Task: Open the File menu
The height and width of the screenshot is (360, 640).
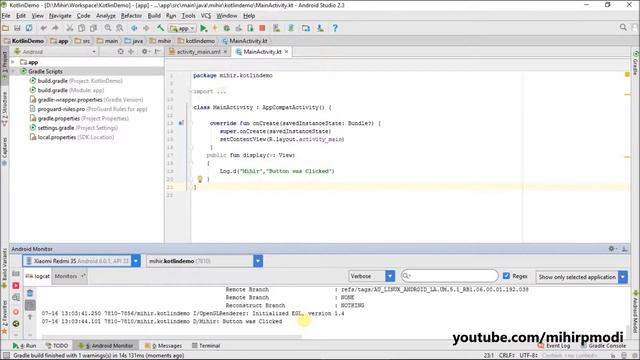Action: pos(6,16)
